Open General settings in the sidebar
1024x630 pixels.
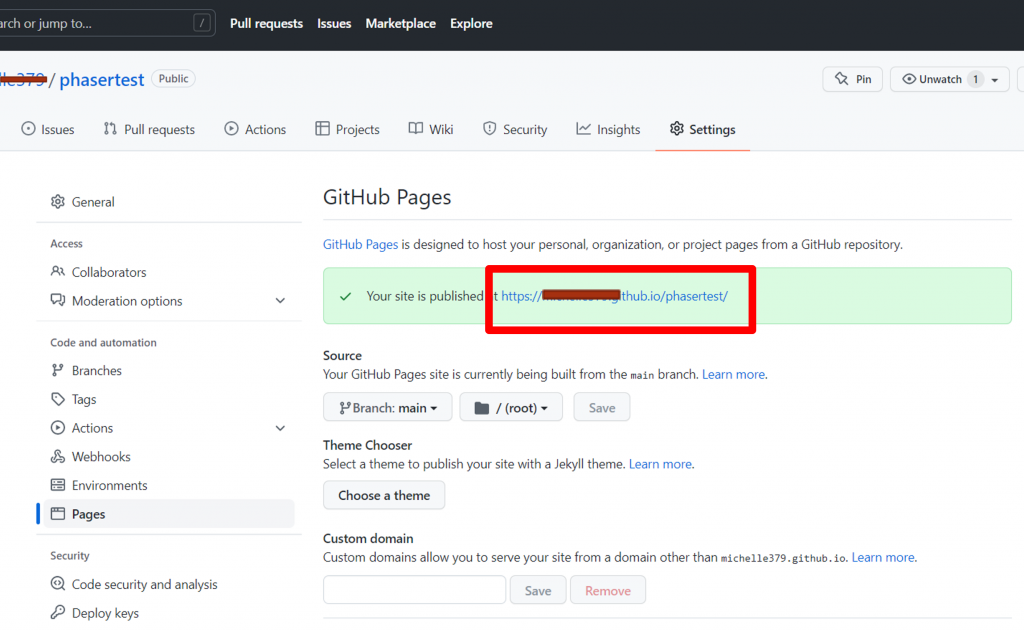click(93, 202)
